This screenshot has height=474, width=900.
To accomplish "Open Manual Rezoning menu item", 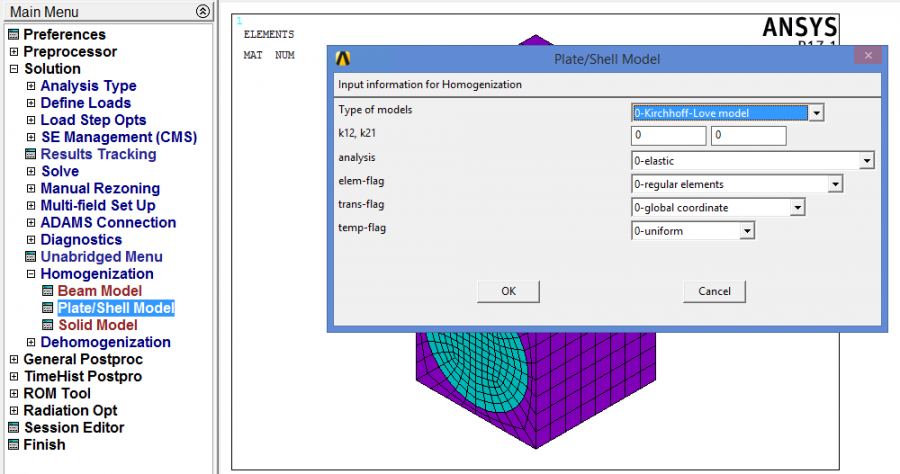I will click(100, 188).
